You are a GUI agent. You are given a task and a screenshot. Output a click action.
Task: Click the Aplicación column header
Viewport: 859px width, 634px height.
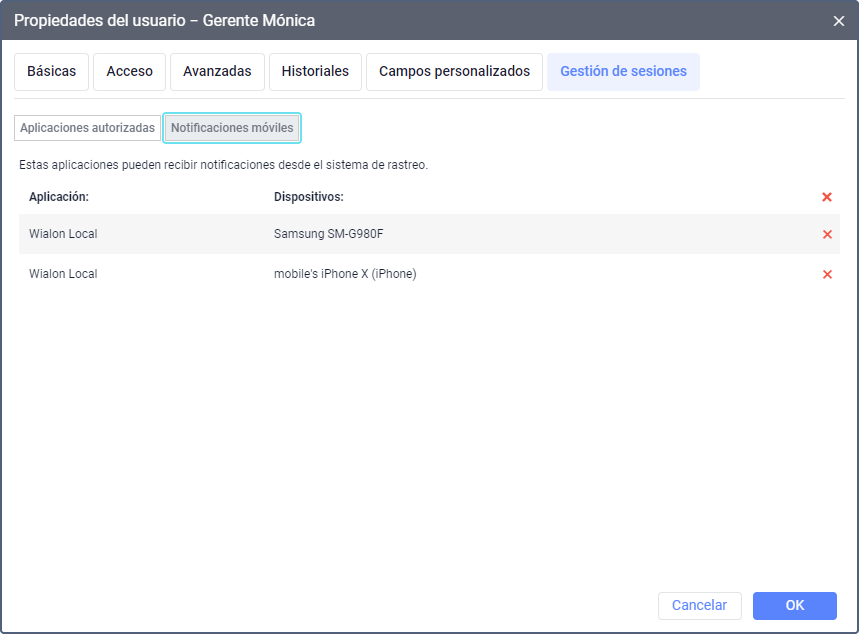59,197
